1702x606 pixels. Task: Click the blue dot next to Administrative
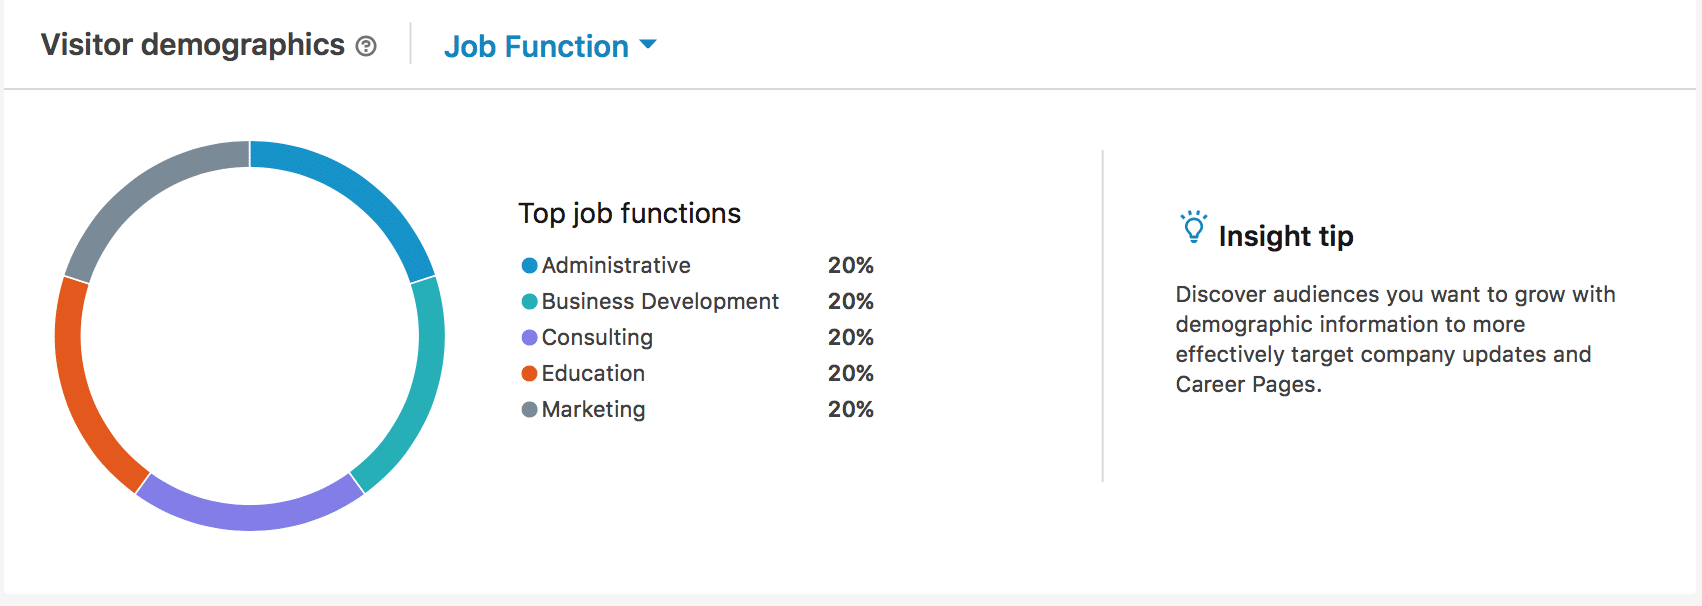(x=530, y=266)
